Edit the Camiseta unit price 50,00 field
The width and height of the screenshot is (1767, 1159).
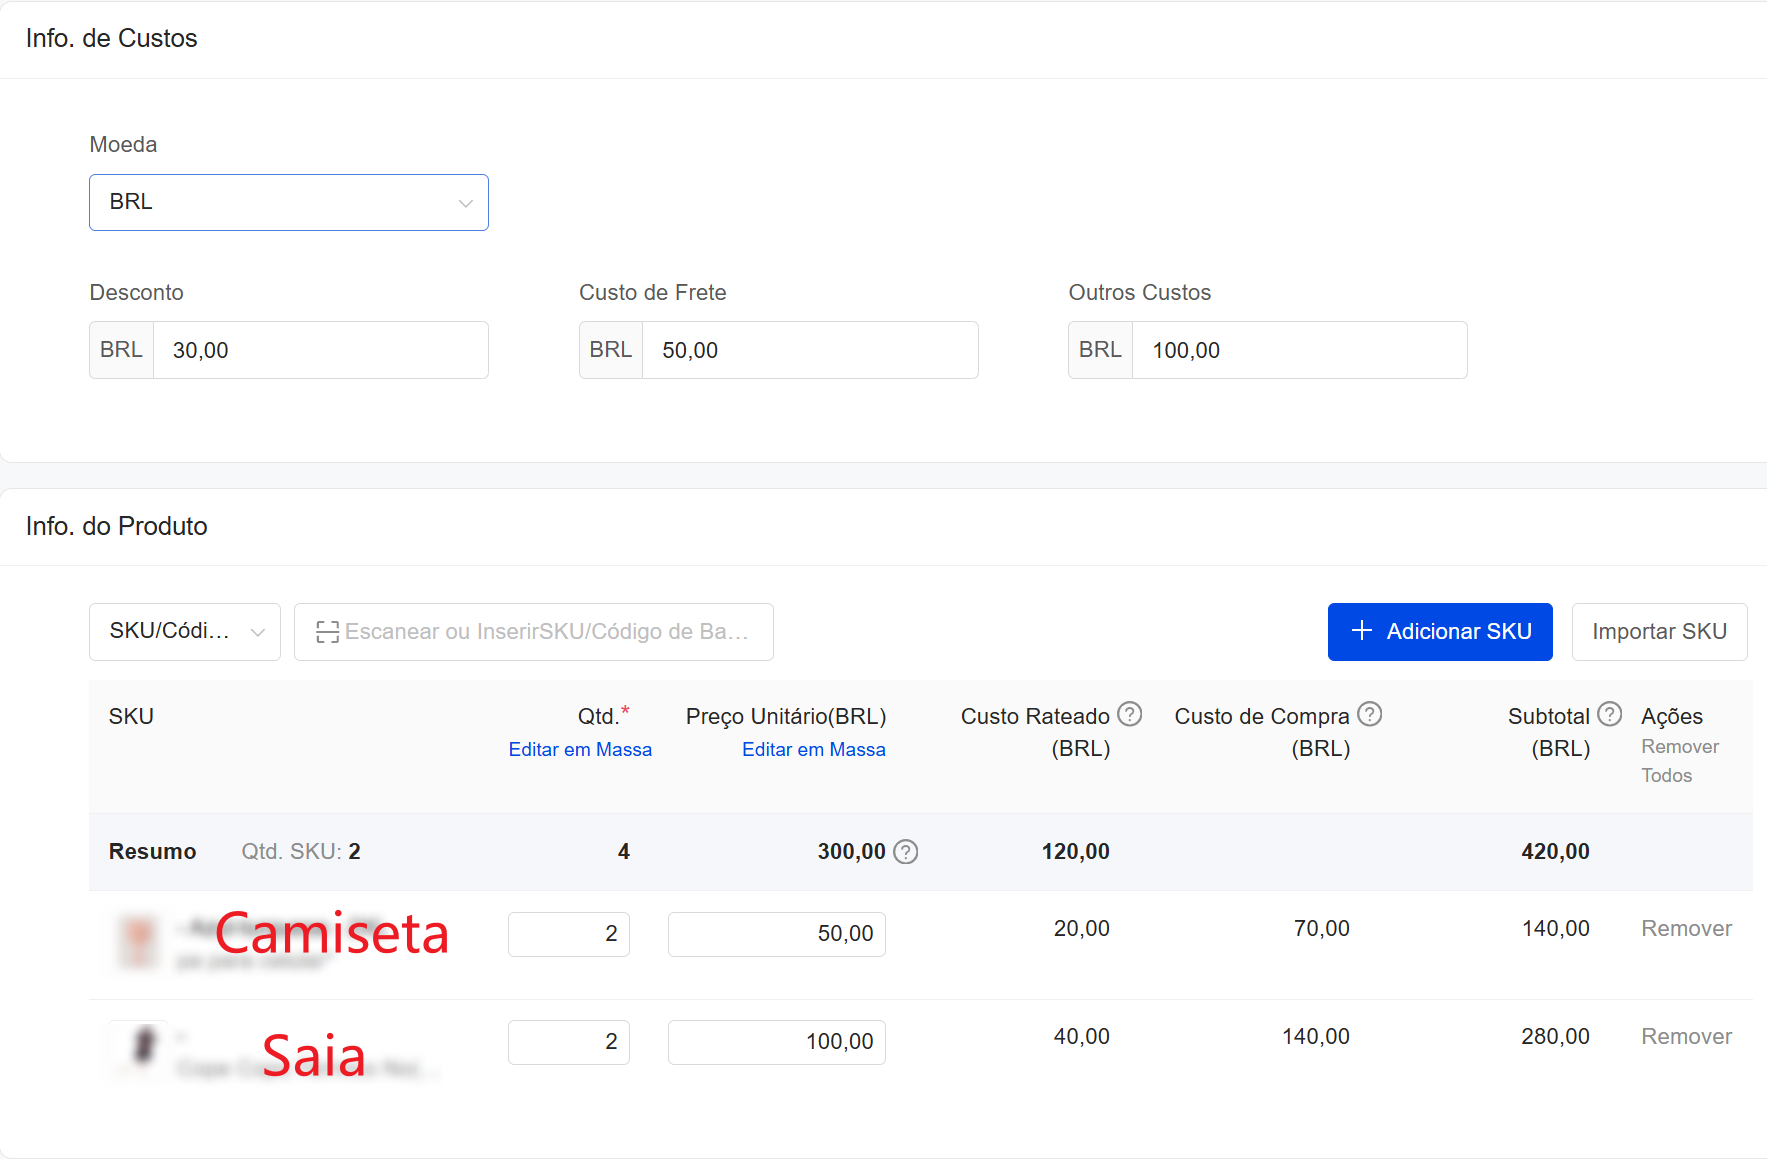(x=777, y=934)
